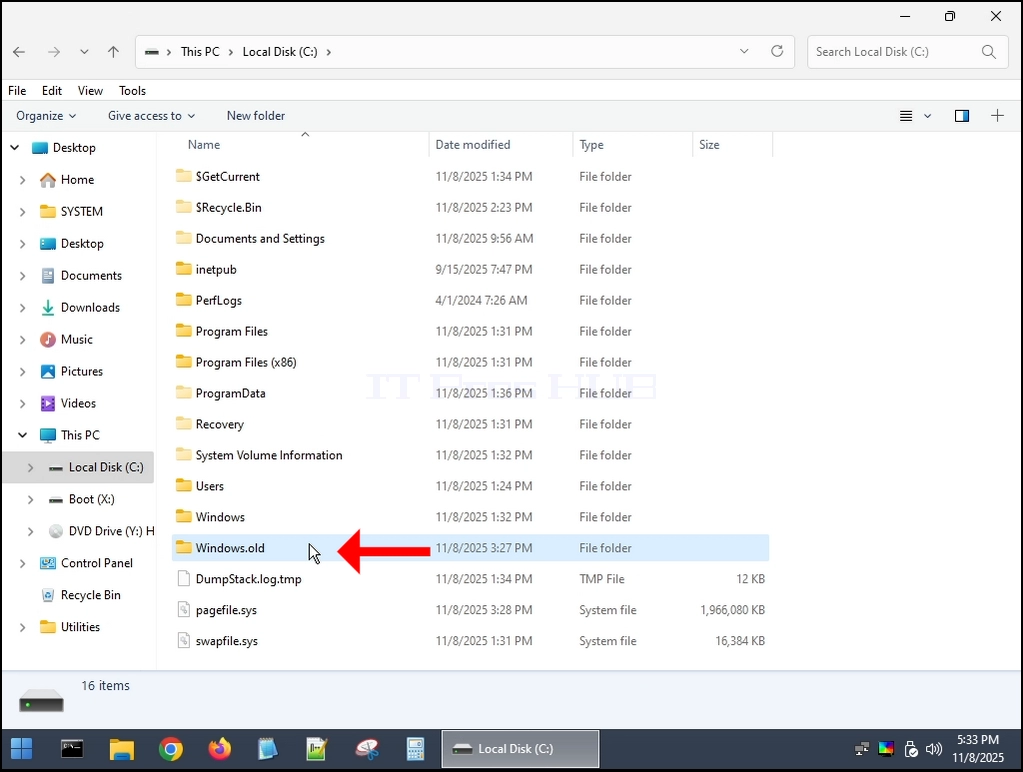Open recent locations dropdown chevron
This screenshot has height=772, width=1023.
coord(84,52)
